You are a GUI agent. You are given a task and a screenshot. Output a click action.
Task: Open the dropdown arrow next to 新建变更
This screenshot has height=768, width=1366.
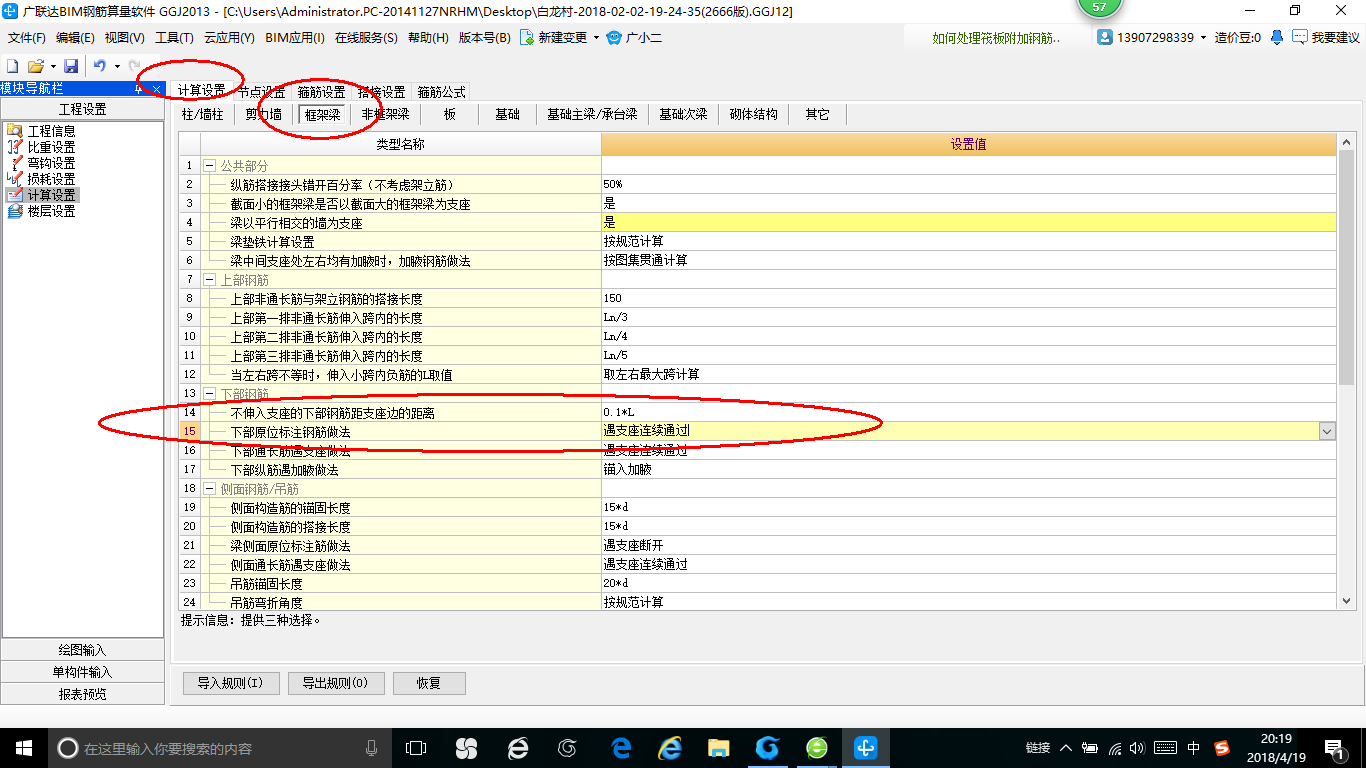point(597,38)
